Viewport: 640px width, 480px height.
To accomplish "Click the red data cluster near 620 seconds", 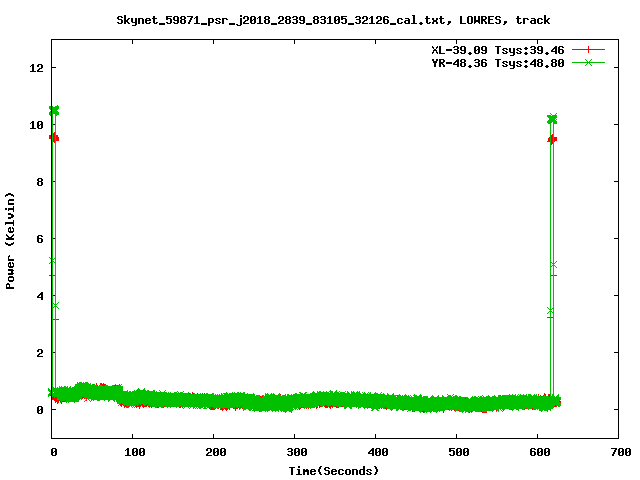I will click(552, 140).
